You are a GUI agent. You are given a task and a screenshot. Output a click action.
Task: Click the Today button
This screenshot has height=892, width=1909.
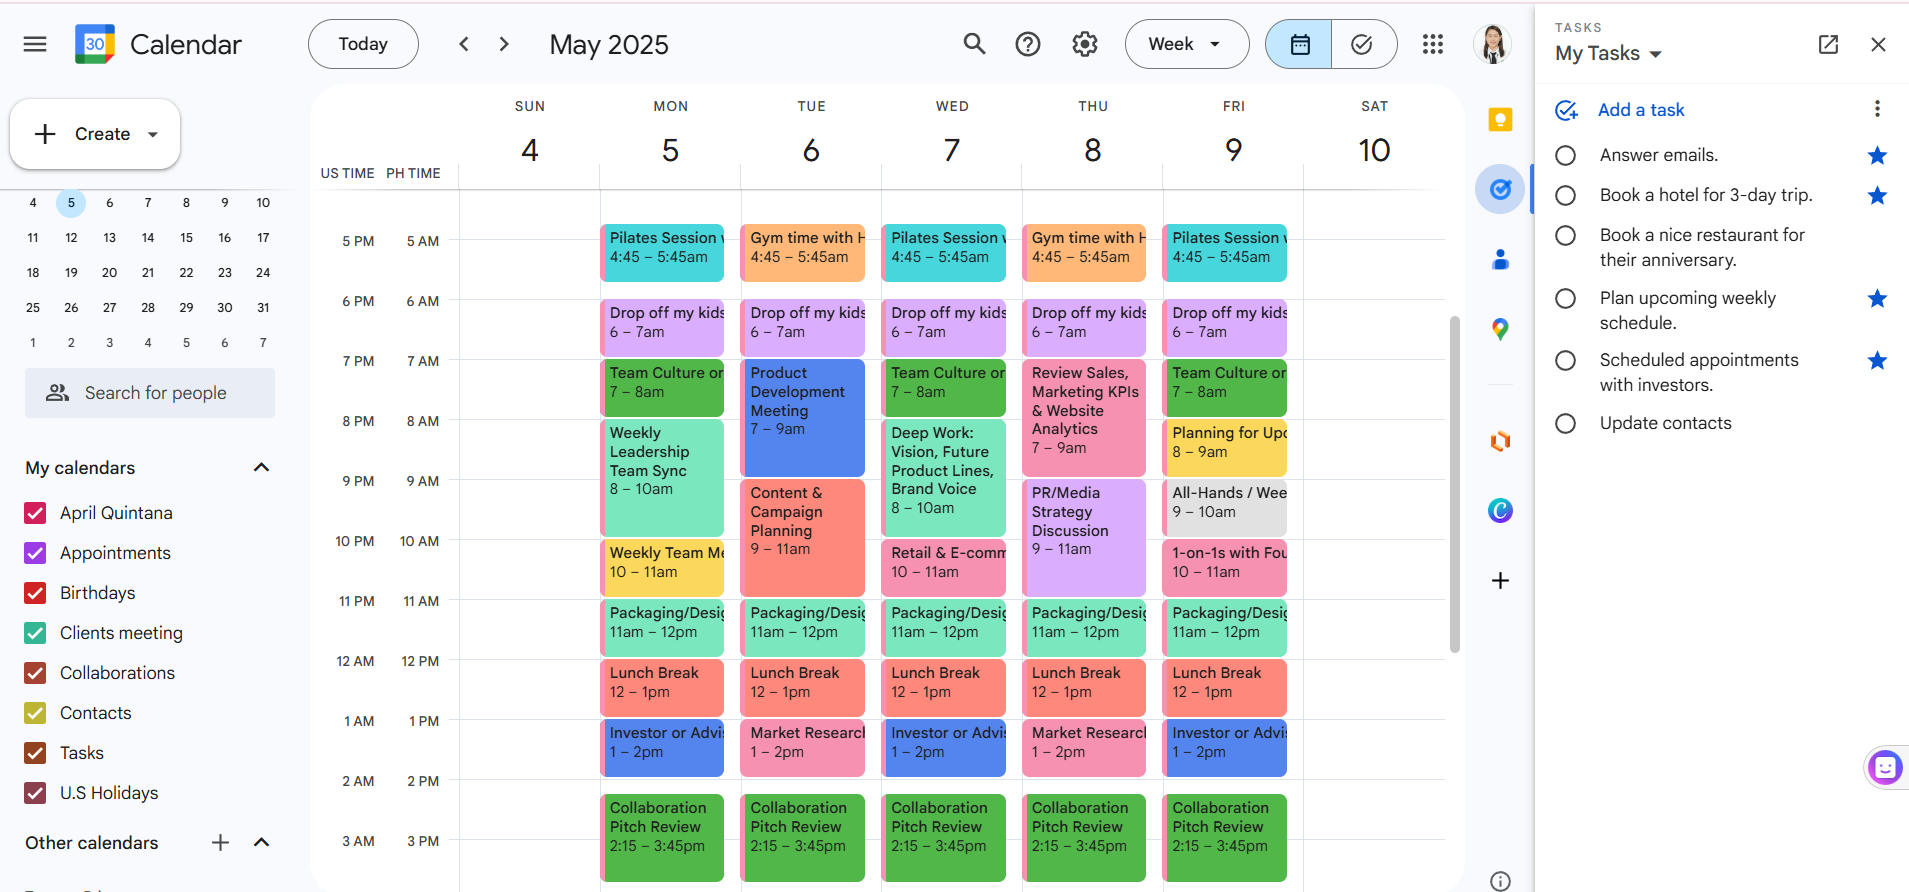click(x=363, y=44)
